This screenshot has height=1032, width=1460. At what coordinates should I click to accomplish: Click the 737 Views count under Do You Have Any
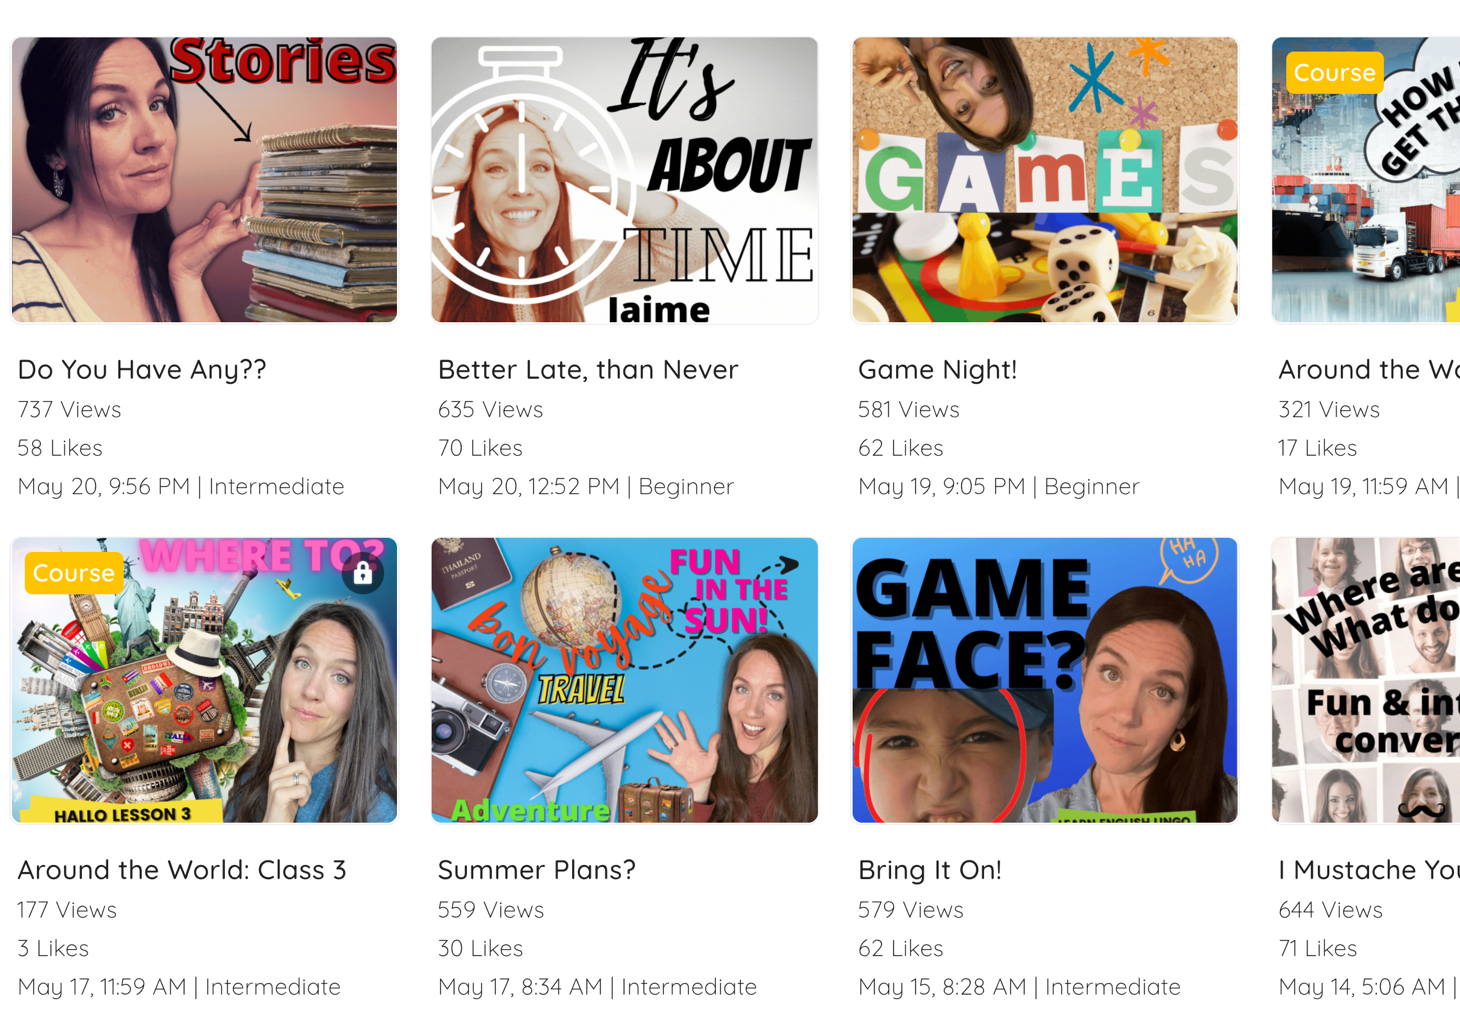click(69, 410)
